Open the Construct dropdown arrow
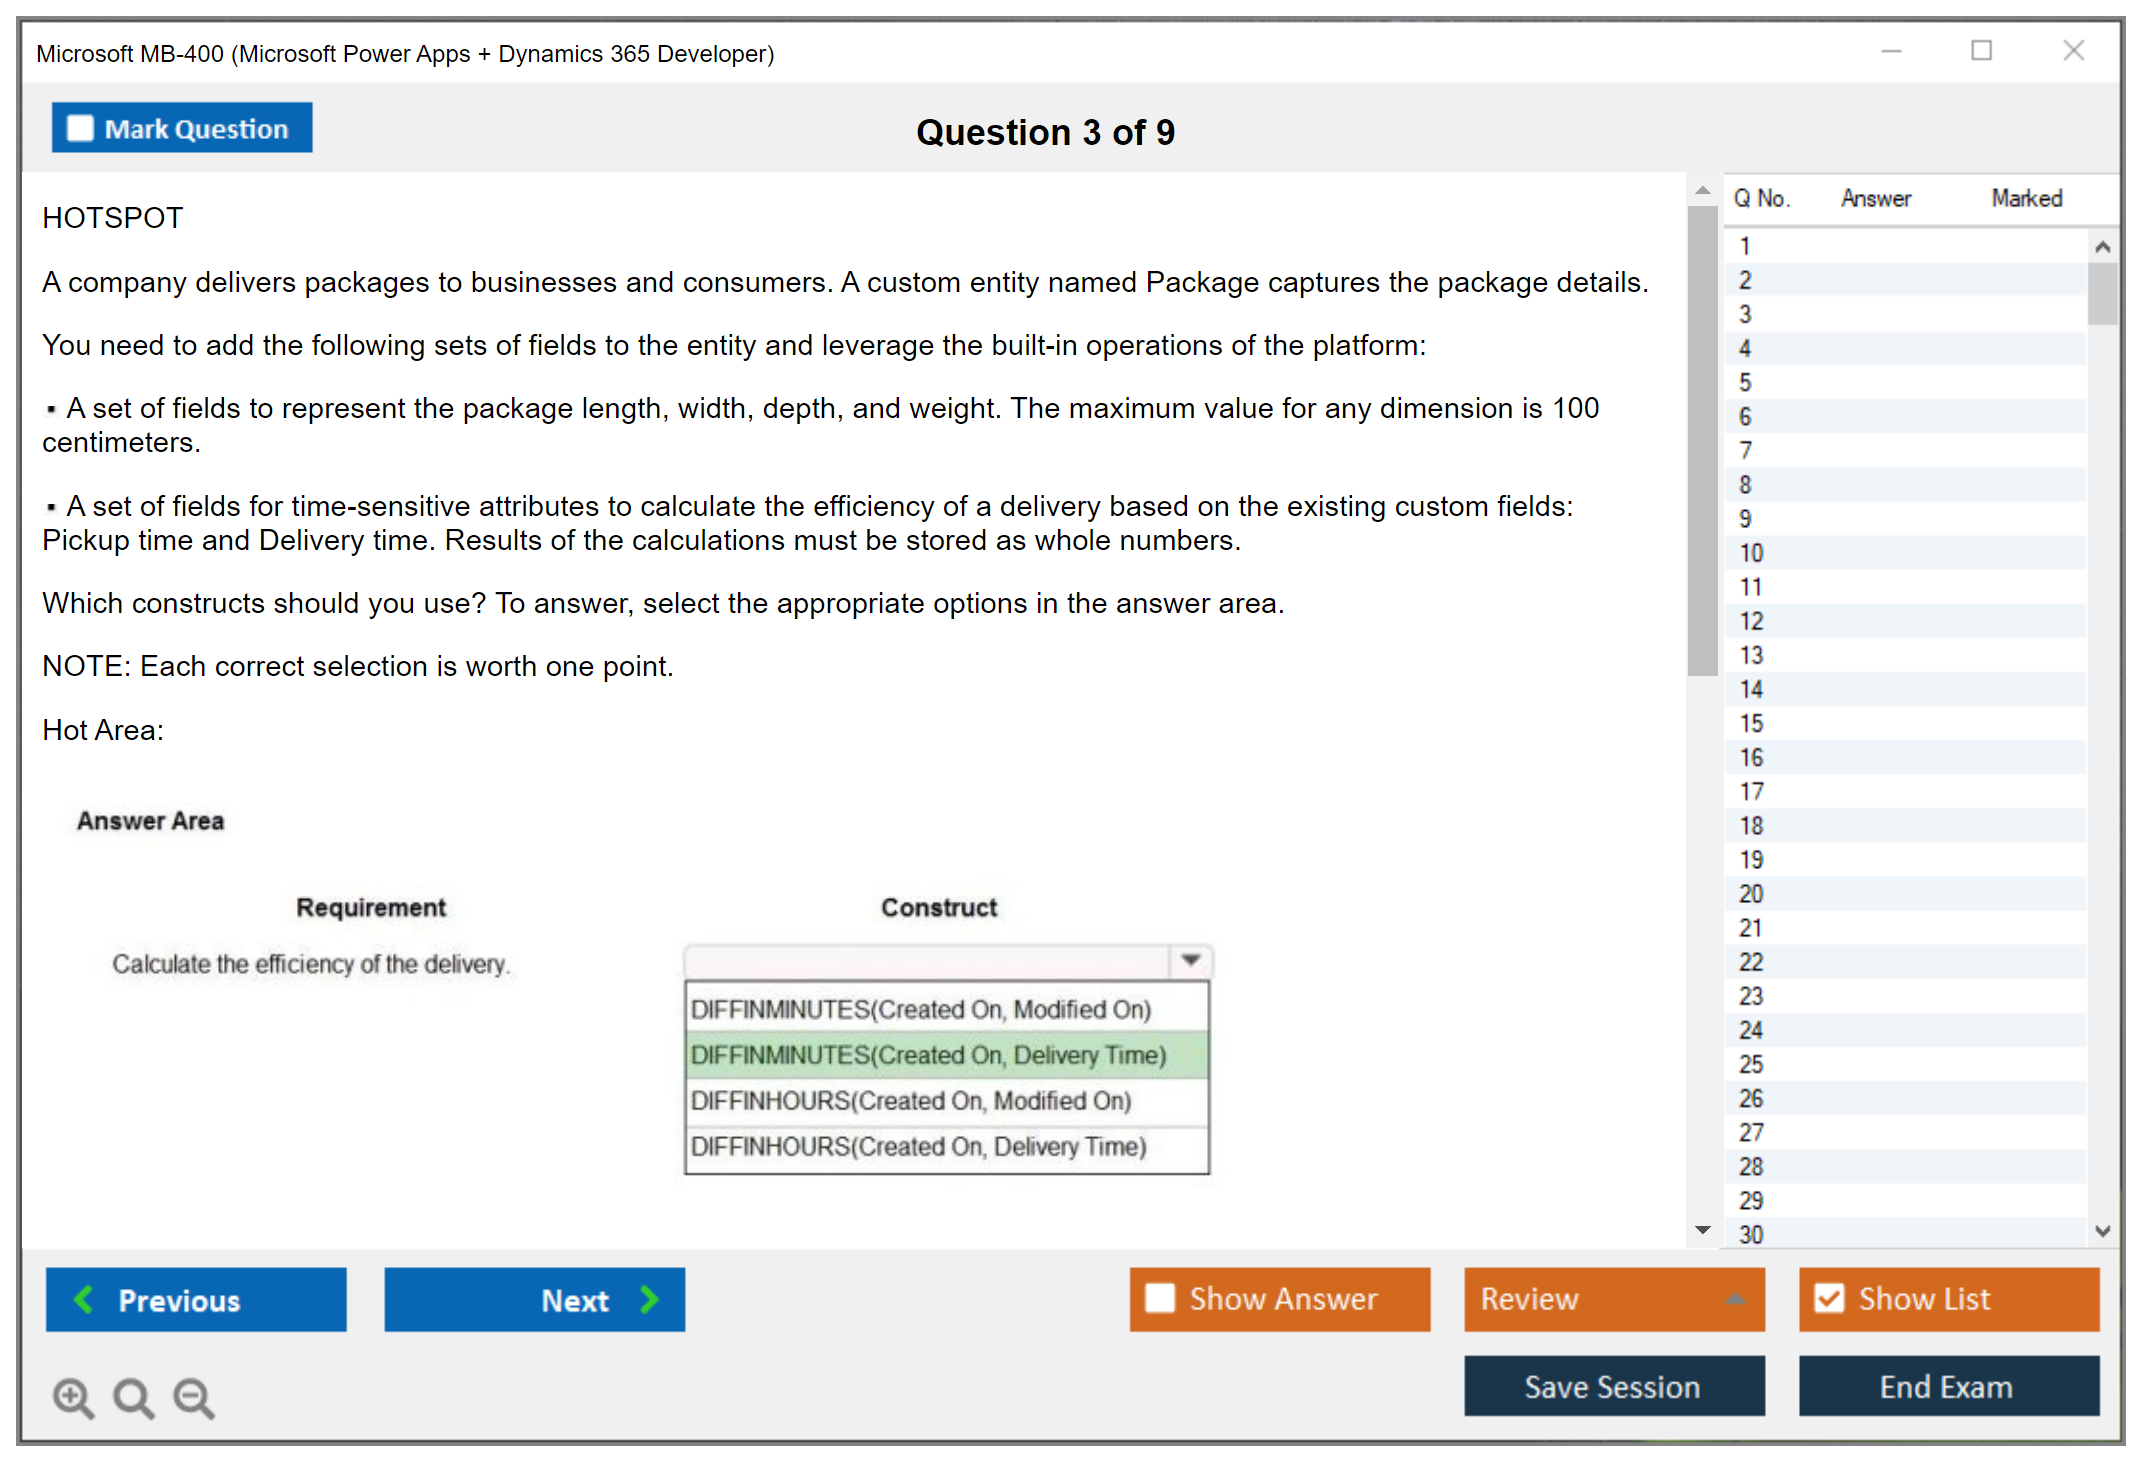 click(1190, 960)
